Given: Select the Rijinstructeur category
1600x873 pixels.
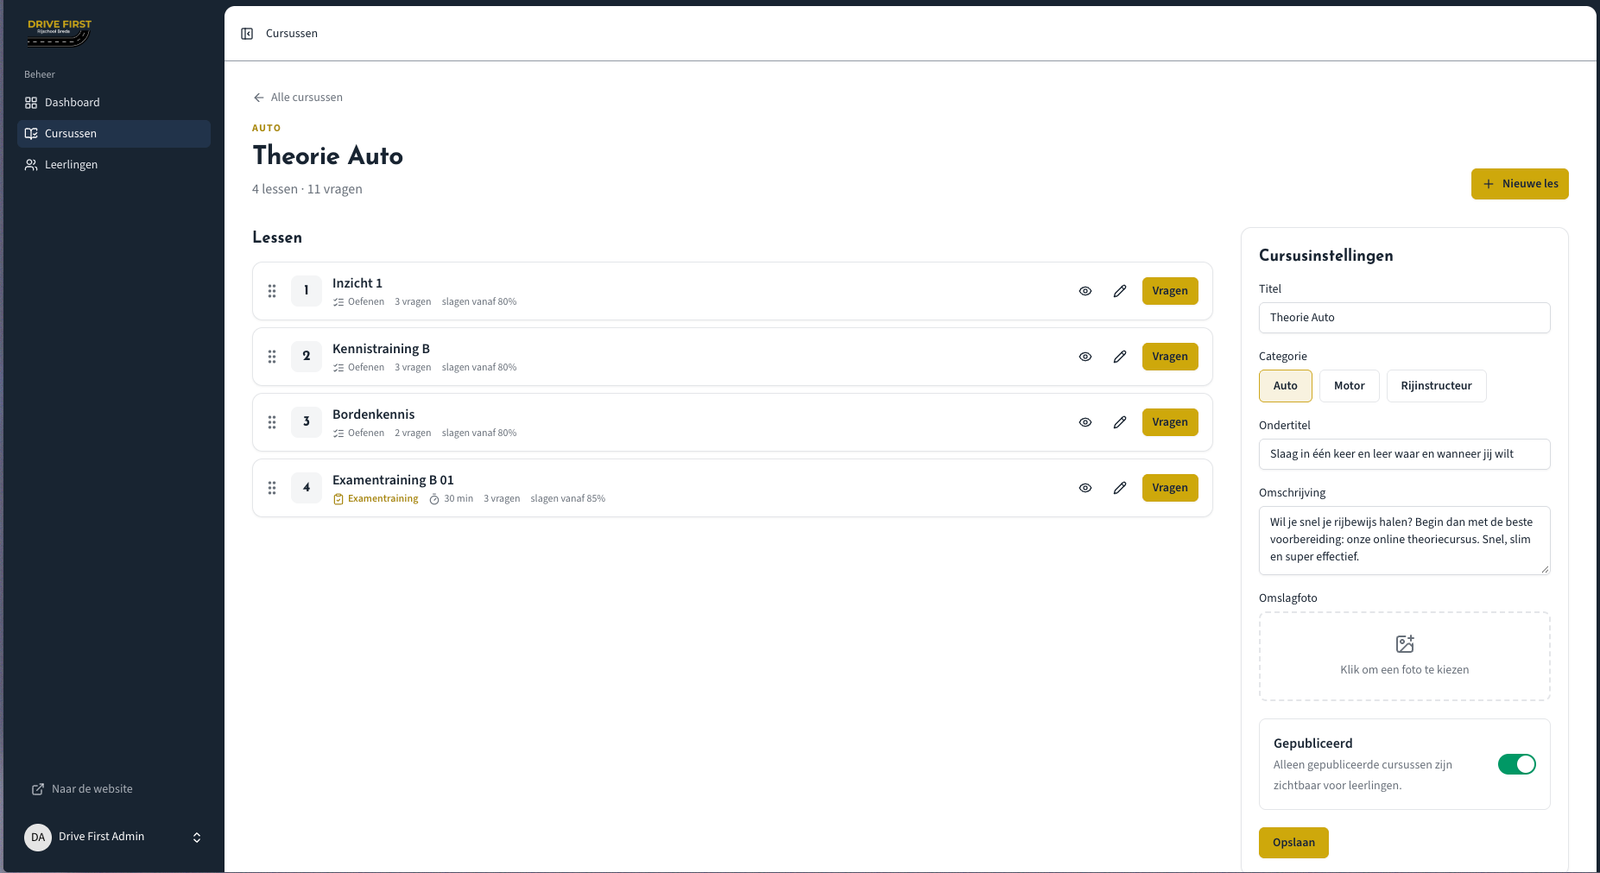Looking at the screenshot, I should pyautogui.click(x=1436, y=386).
